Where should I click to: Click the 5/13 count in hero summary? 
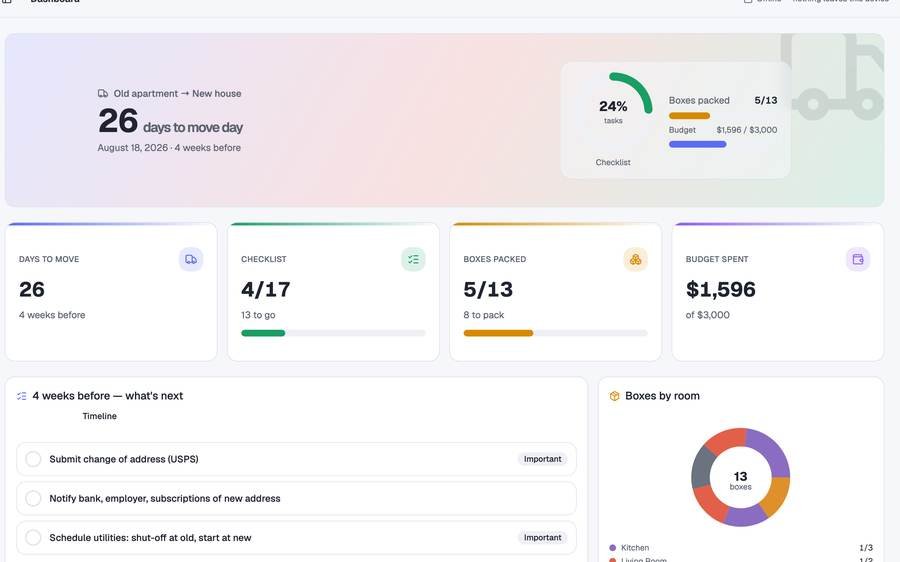(x=766, y=100)
